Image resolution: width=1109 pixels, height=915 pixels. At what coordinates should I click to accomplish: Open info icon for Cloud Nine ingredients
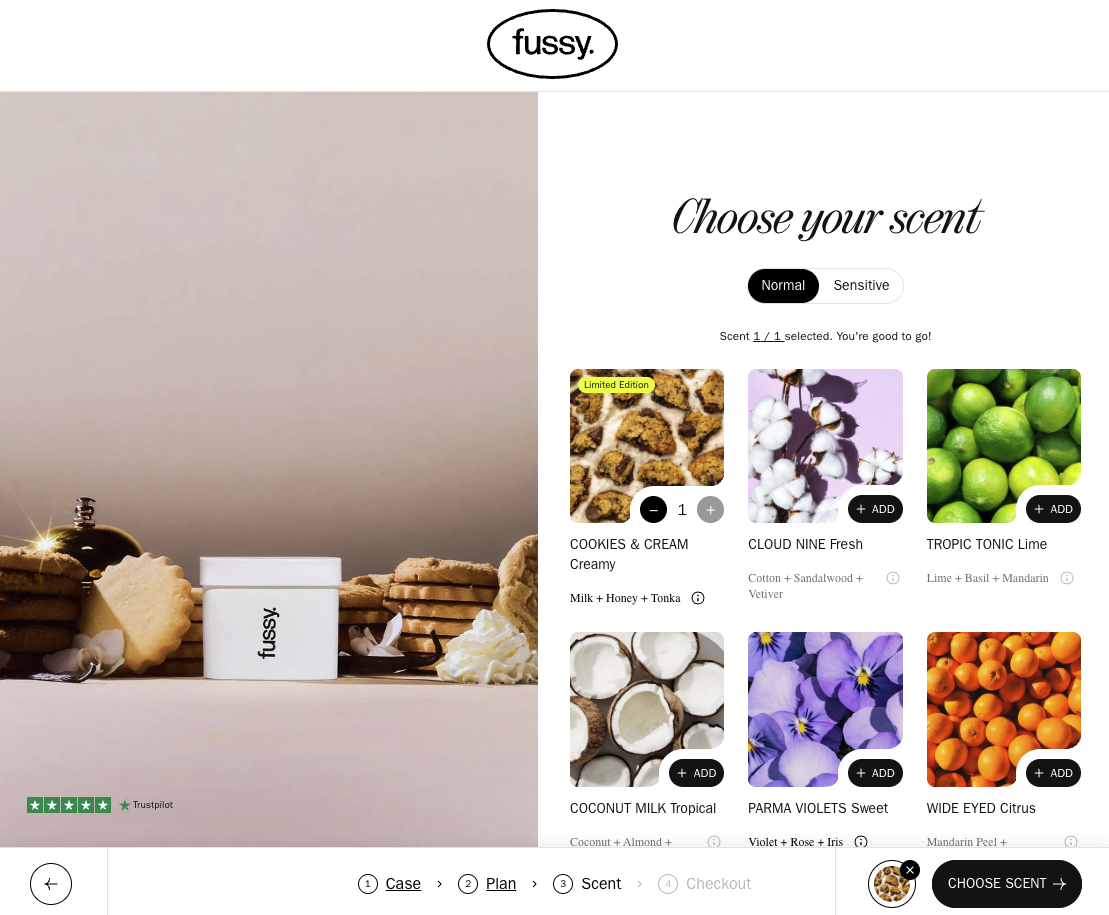pos(893,578)
